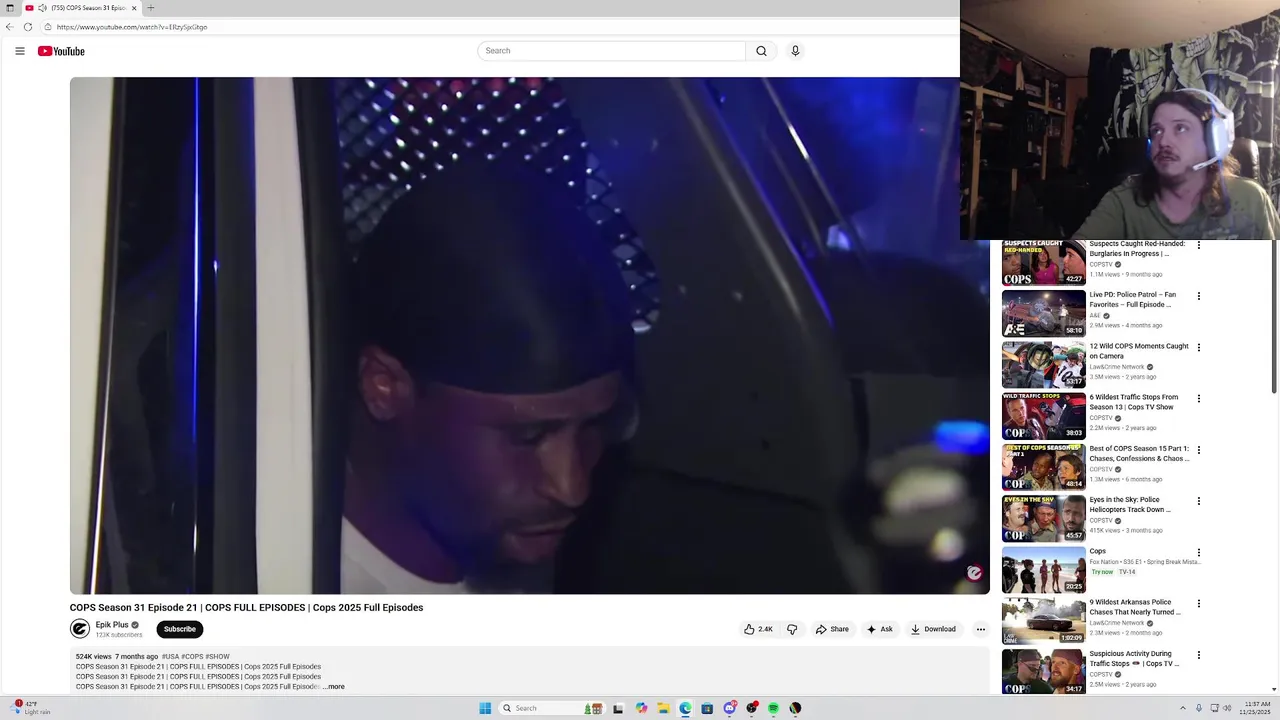This screenshot has height=720, width=1280.
Task: Open the Cops Fox Nation thumbnail
Action: [x=1043, y=569]
